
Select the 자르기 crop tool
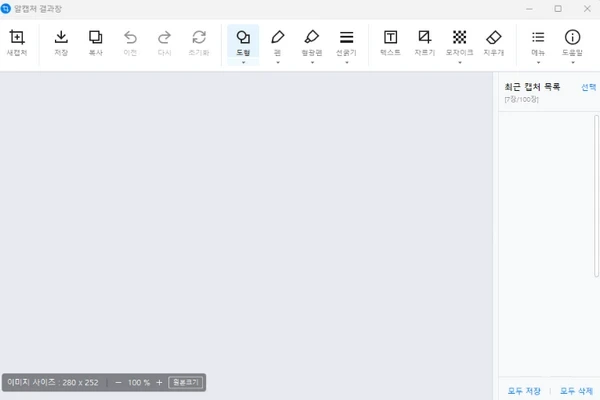click(425, 42)
